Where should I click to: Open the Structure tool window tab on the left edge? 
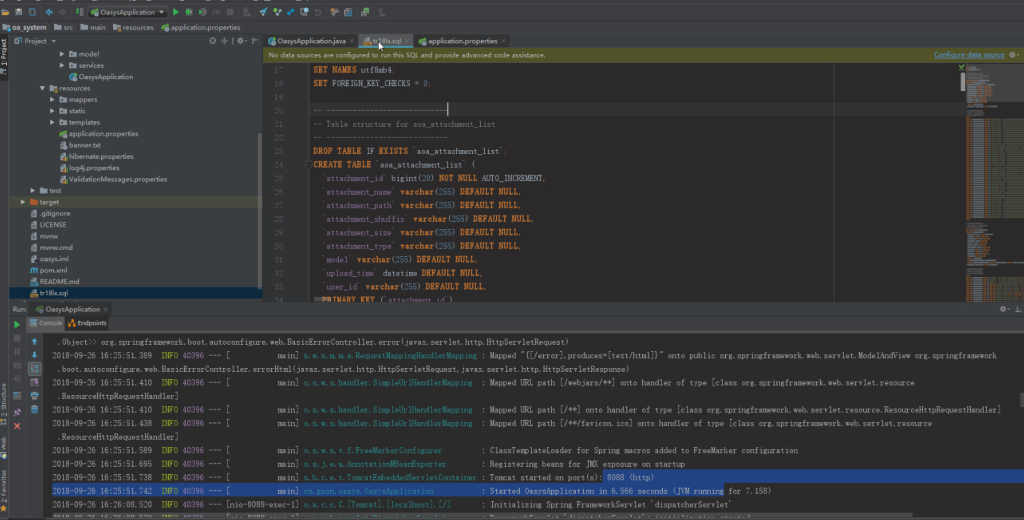pos(4,404)
